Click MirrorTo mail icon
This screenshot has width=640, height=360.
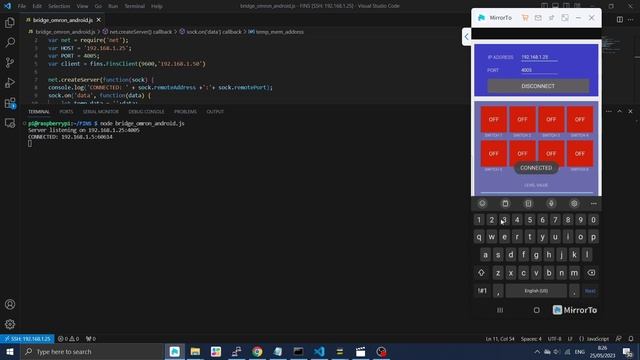[x=538, y=18]
